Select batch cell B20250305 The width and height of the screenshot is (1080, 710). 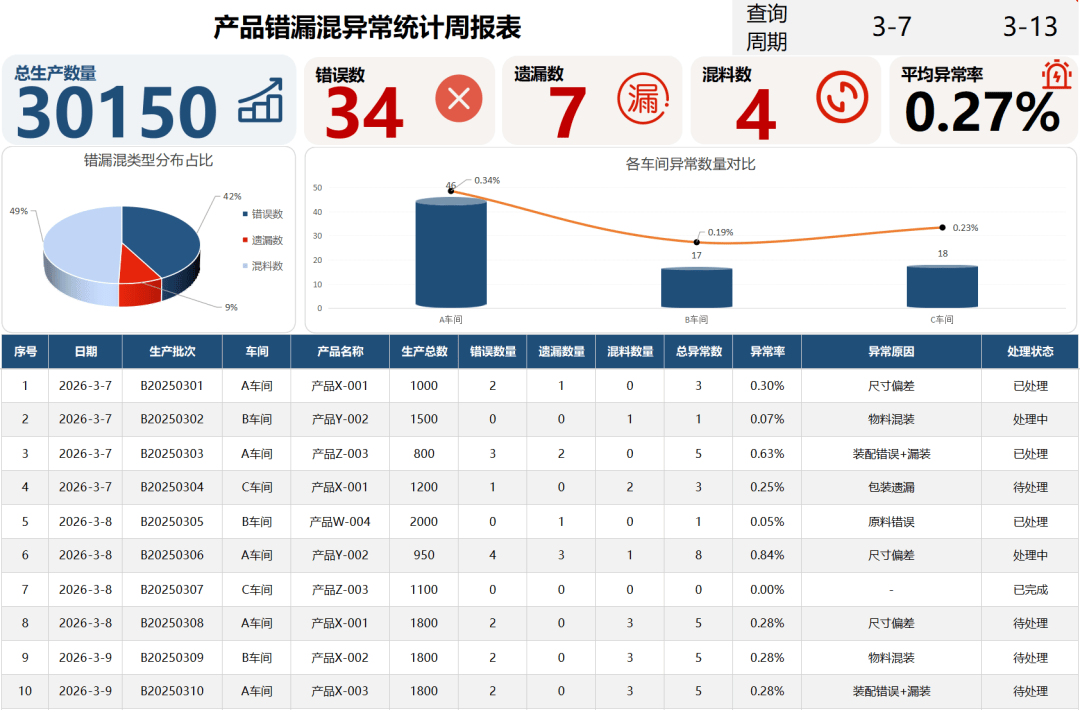(x=172, y=522)
